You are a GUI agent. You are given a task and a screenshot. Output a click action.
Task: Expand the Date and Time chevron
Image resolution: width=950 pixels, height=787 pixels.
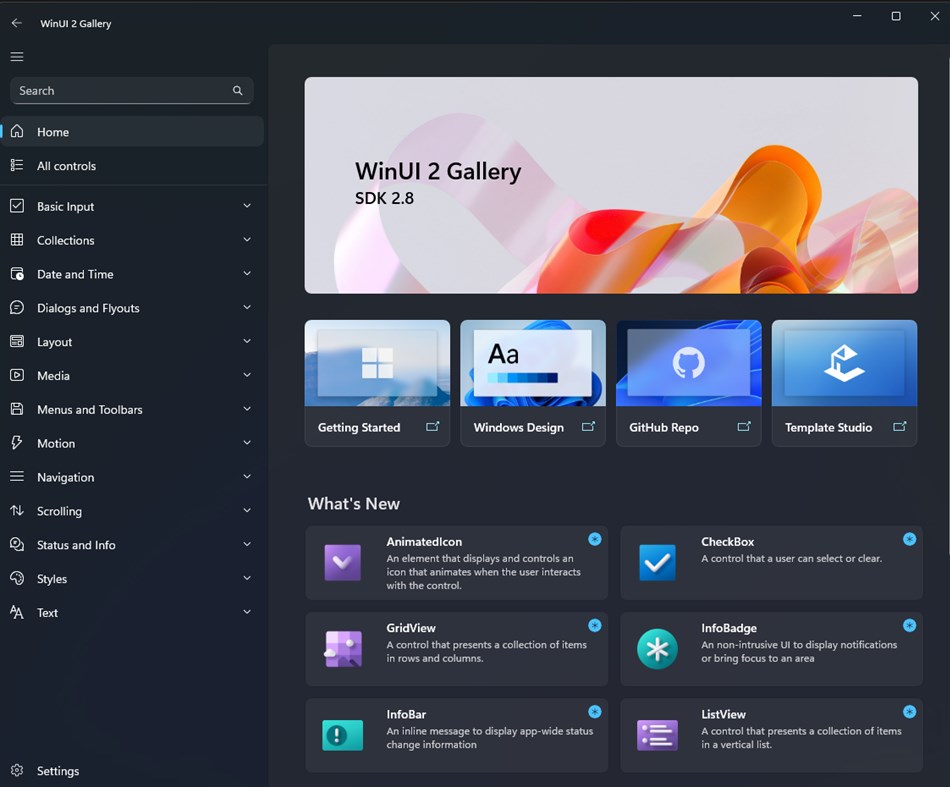coord(247,274)
